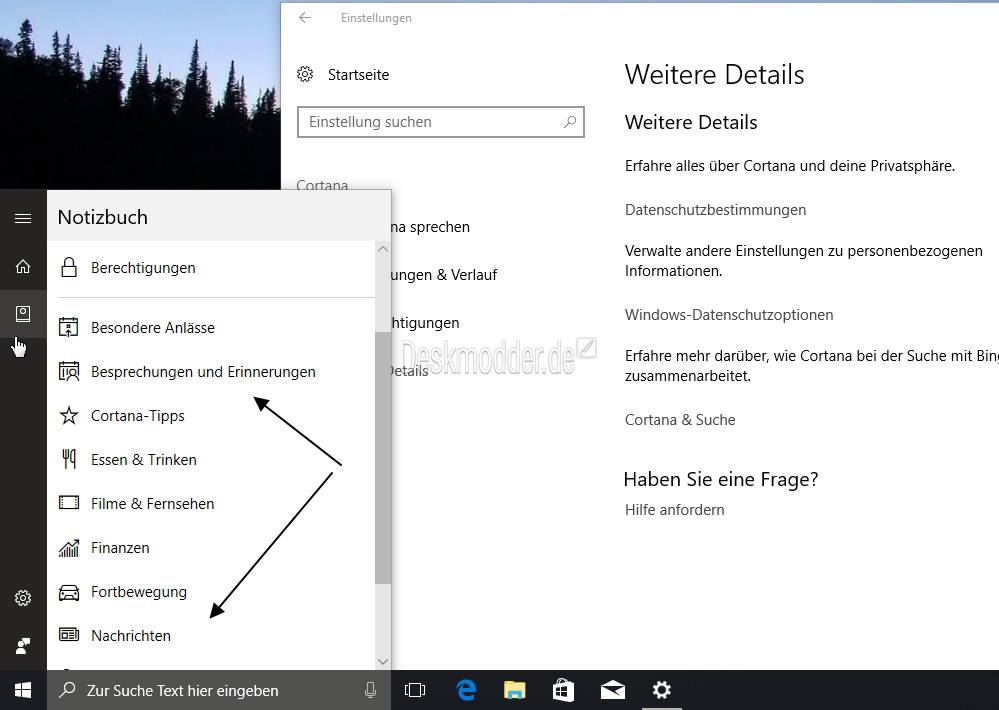Open File Explorer from the taskbar
The image size is (999, 710).
(x=515, y=690)
